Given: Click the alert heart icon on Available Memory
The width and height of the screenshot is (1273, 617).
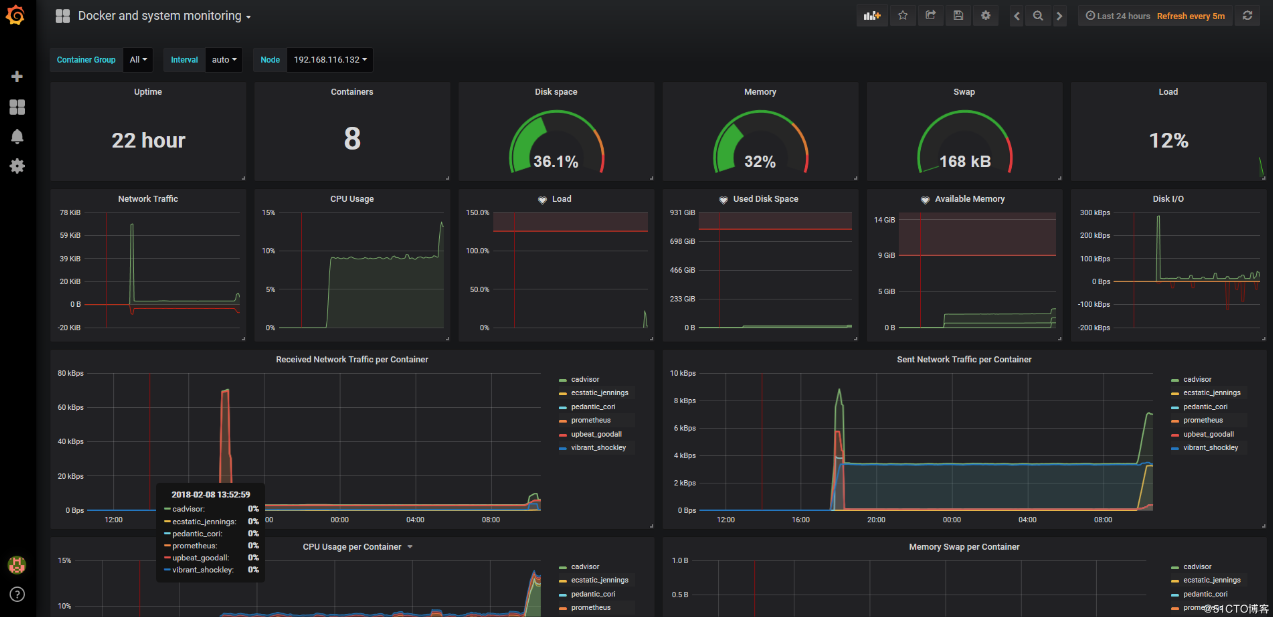Looking at the screenshot, I should 925,200.
